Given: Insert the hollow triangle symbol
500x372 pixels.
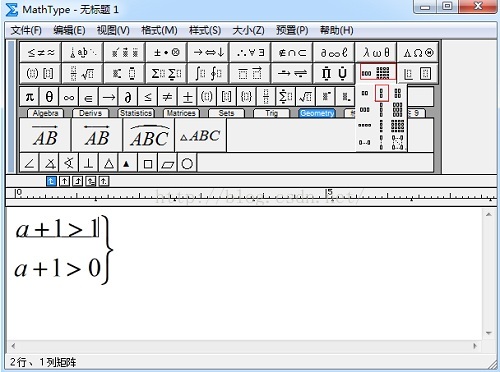Looking at the screenshot, I should (x=108, y=163).
